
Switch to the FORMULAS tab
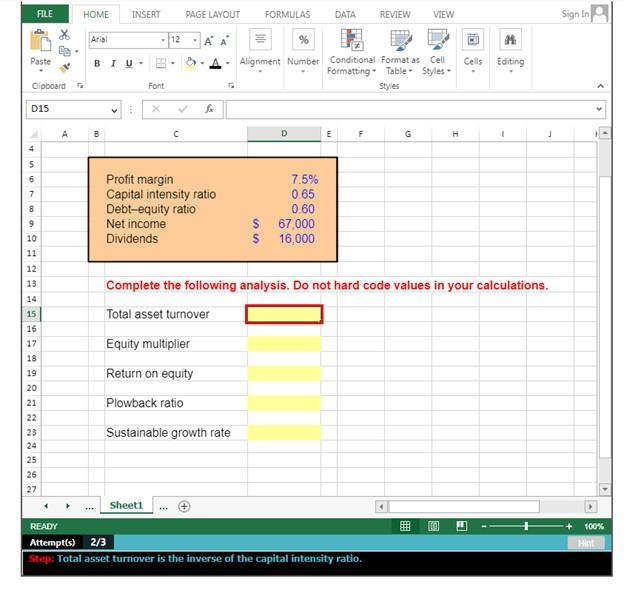click(287, 15)
